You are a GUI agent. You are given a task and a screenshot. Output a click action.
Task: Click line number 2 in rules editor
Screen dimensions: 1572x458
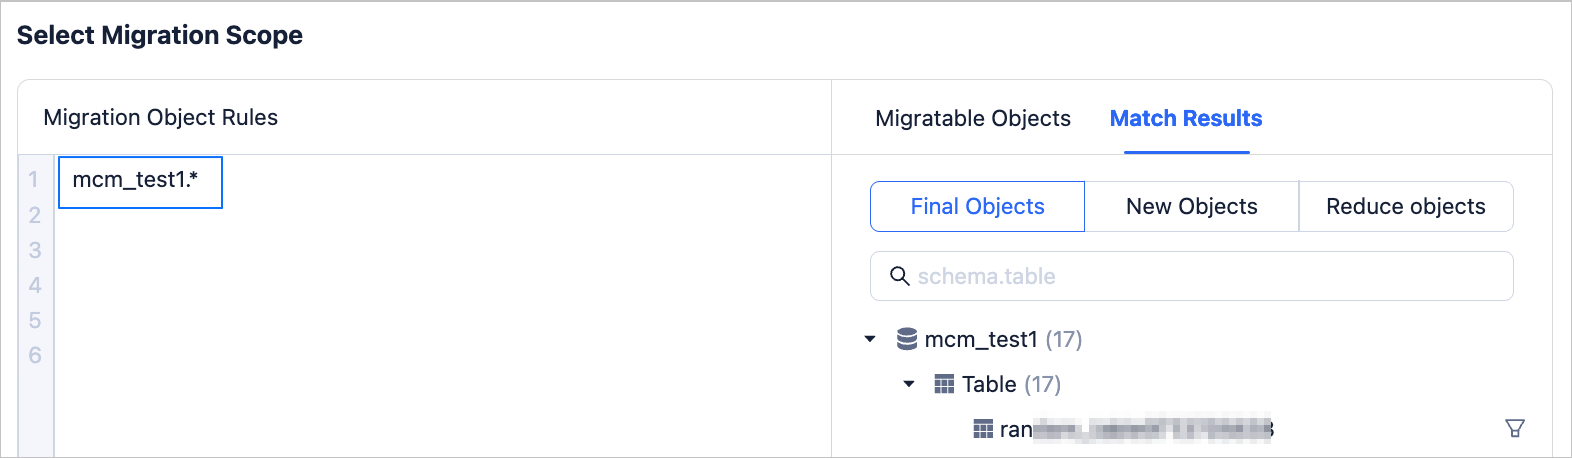click(x=35, y=215)
